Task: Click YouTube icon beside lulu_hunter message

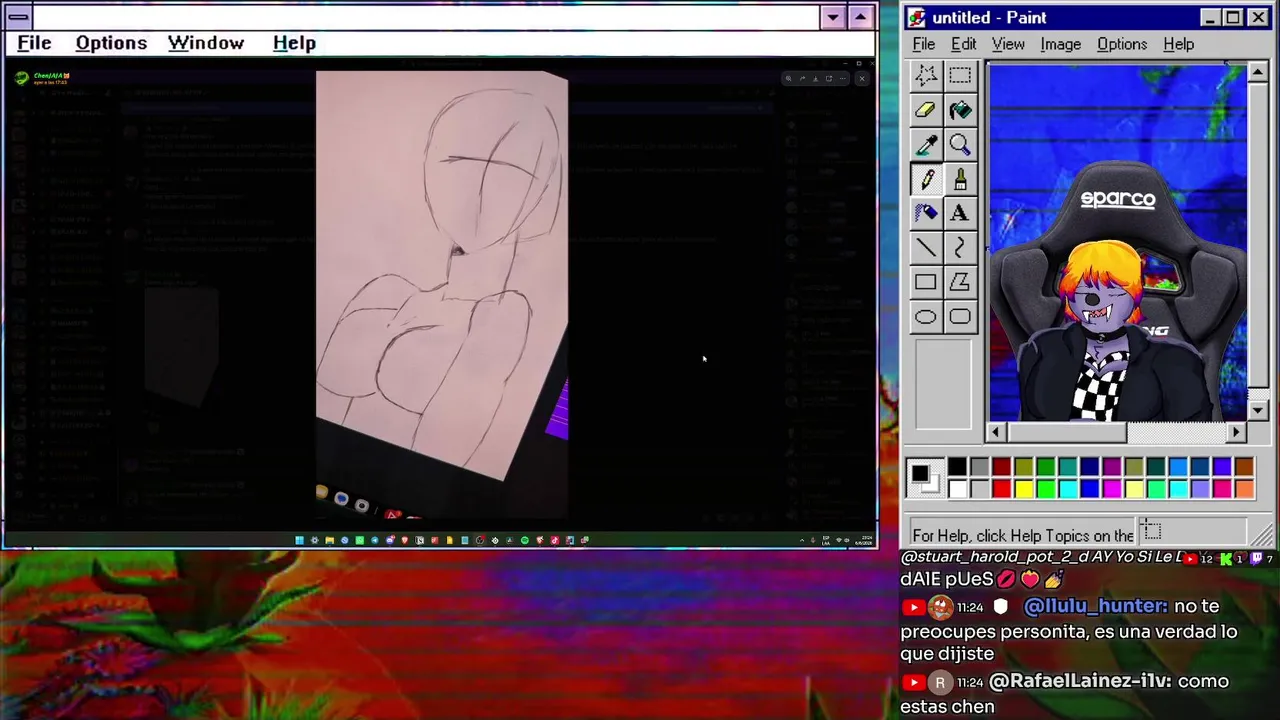Action: coord(912,607)
